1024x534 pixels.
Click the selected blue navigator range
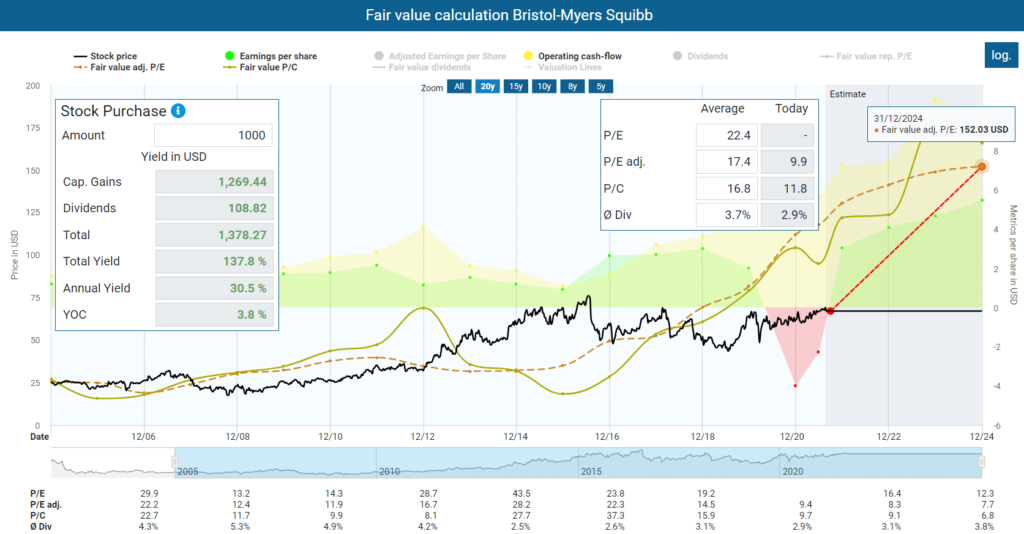(578, 463)
